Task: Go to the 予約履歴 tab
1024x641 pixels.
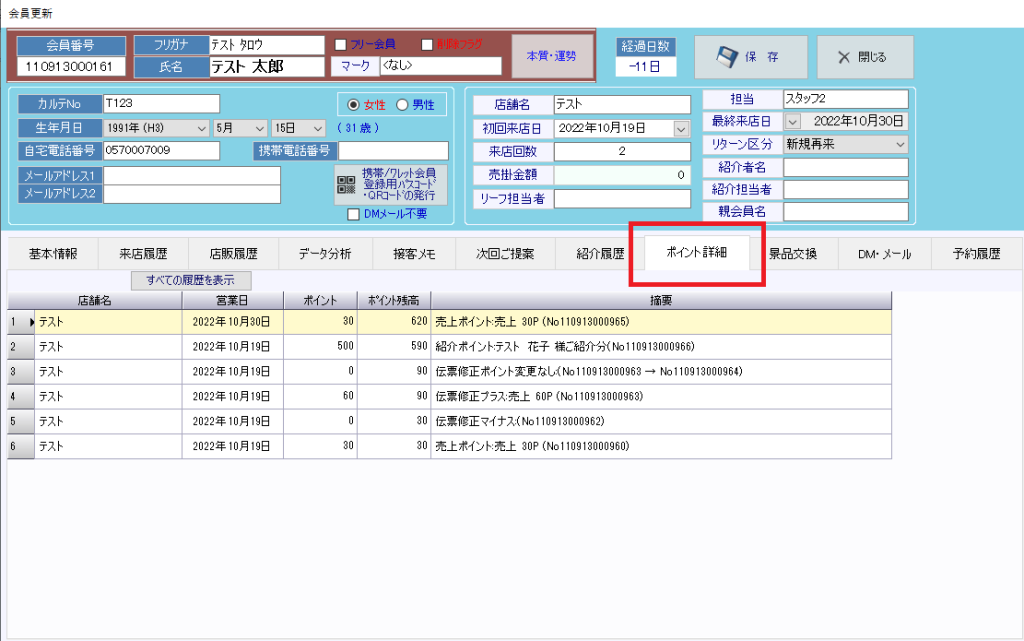Action: click(x=977, y=254)
